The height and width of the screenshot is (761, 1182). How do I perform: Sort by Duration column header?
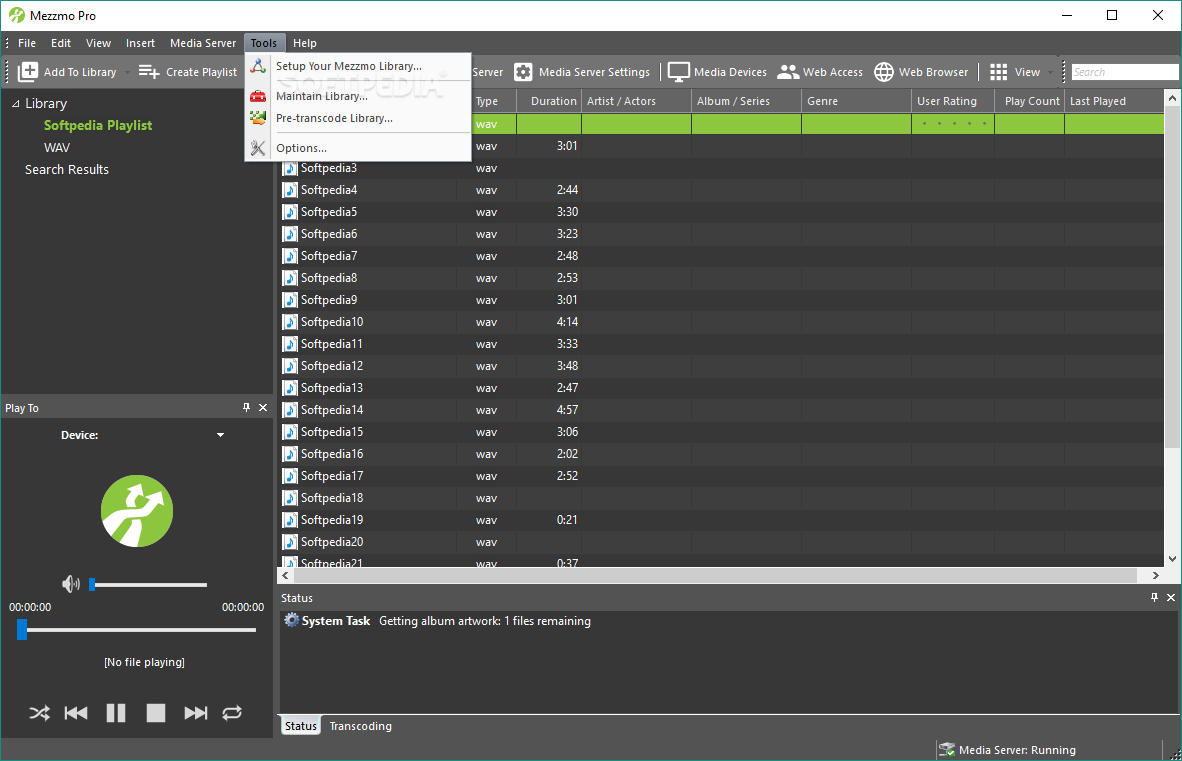tap(549, 101)
